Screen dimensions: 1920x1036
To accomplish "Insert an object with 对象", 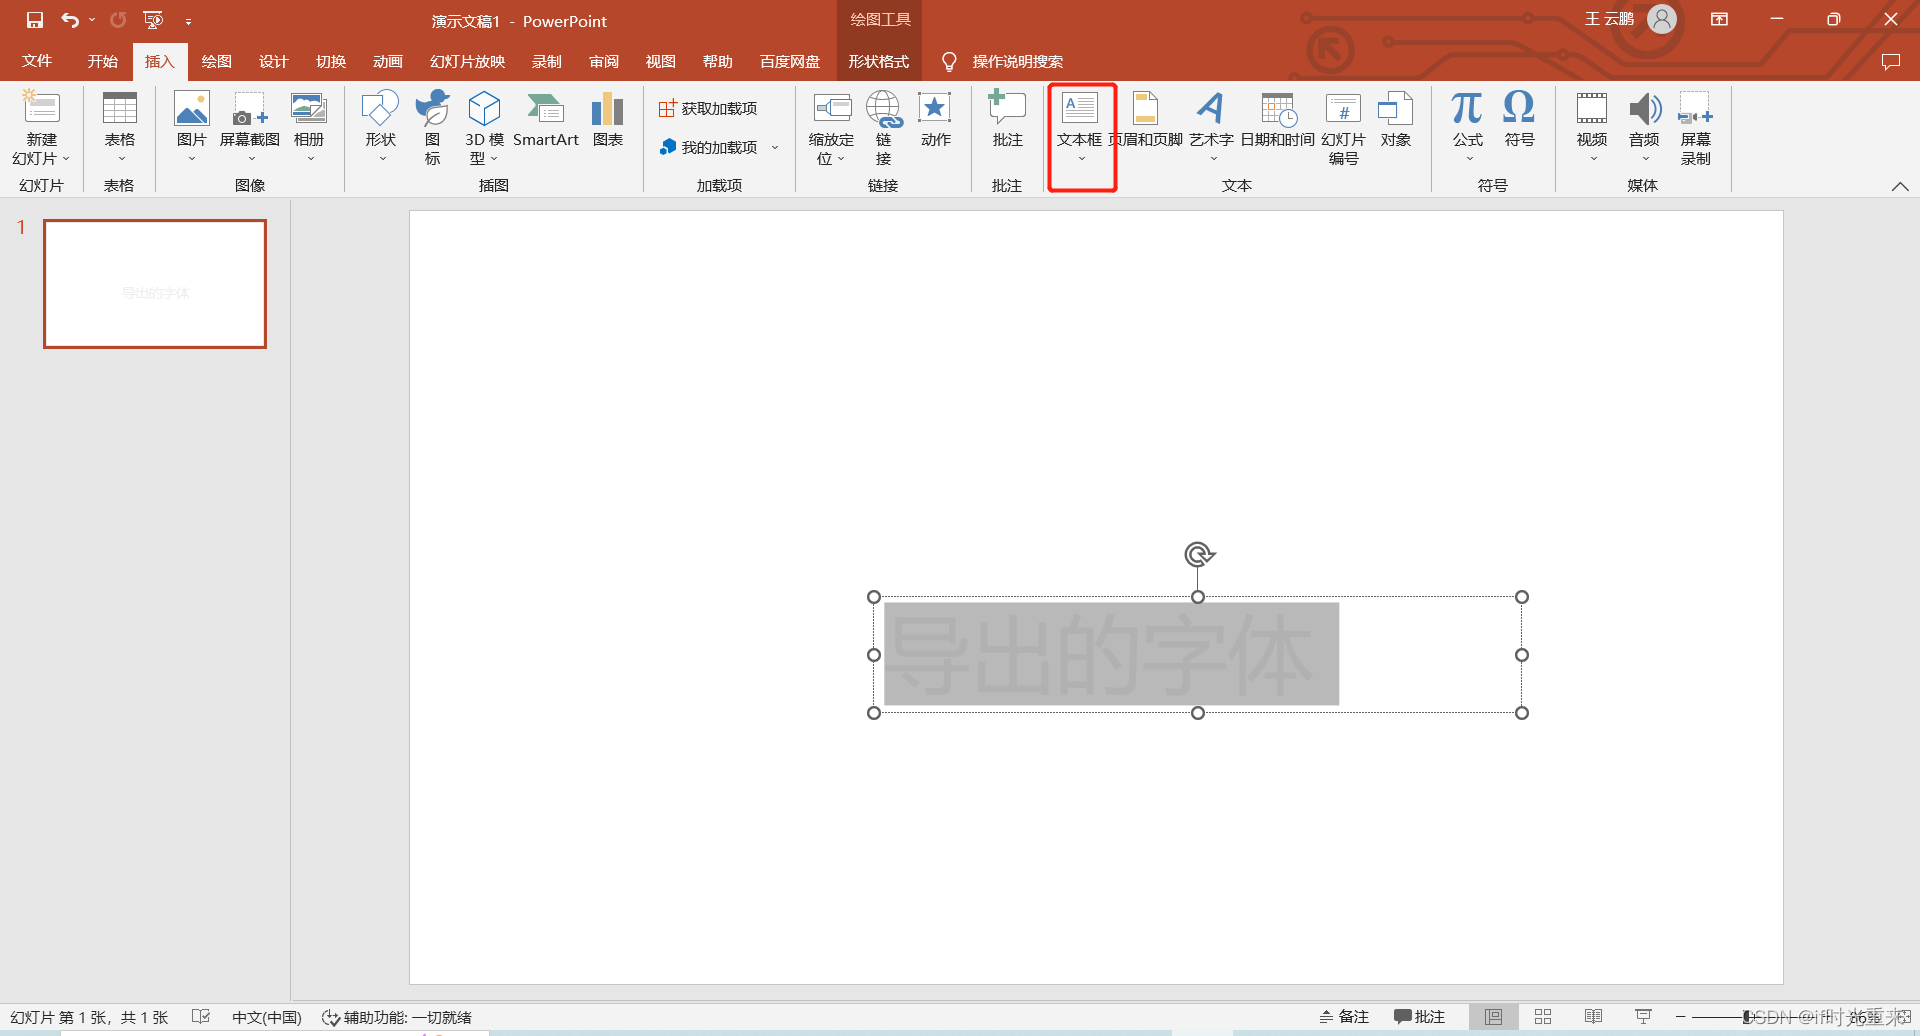I will point(1396,119).
